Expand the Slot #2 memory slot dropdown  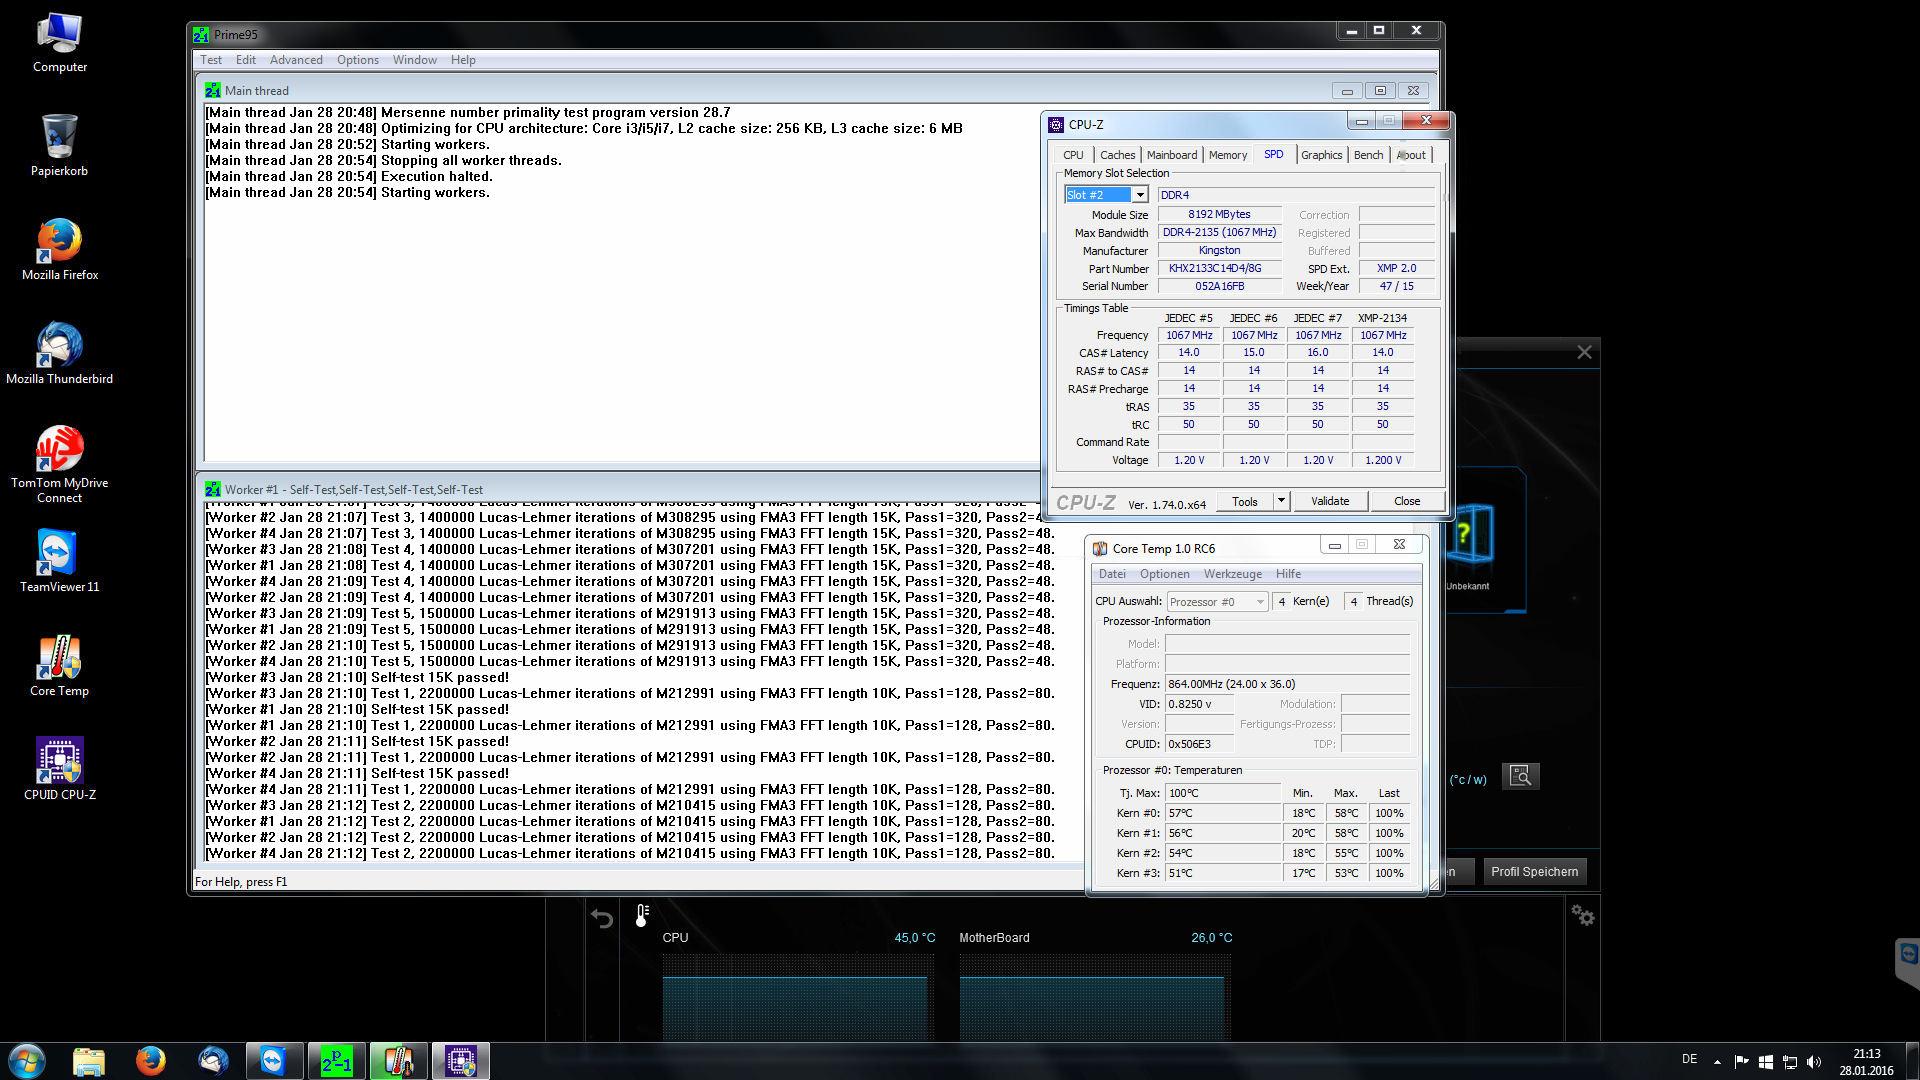point(1140,195)
